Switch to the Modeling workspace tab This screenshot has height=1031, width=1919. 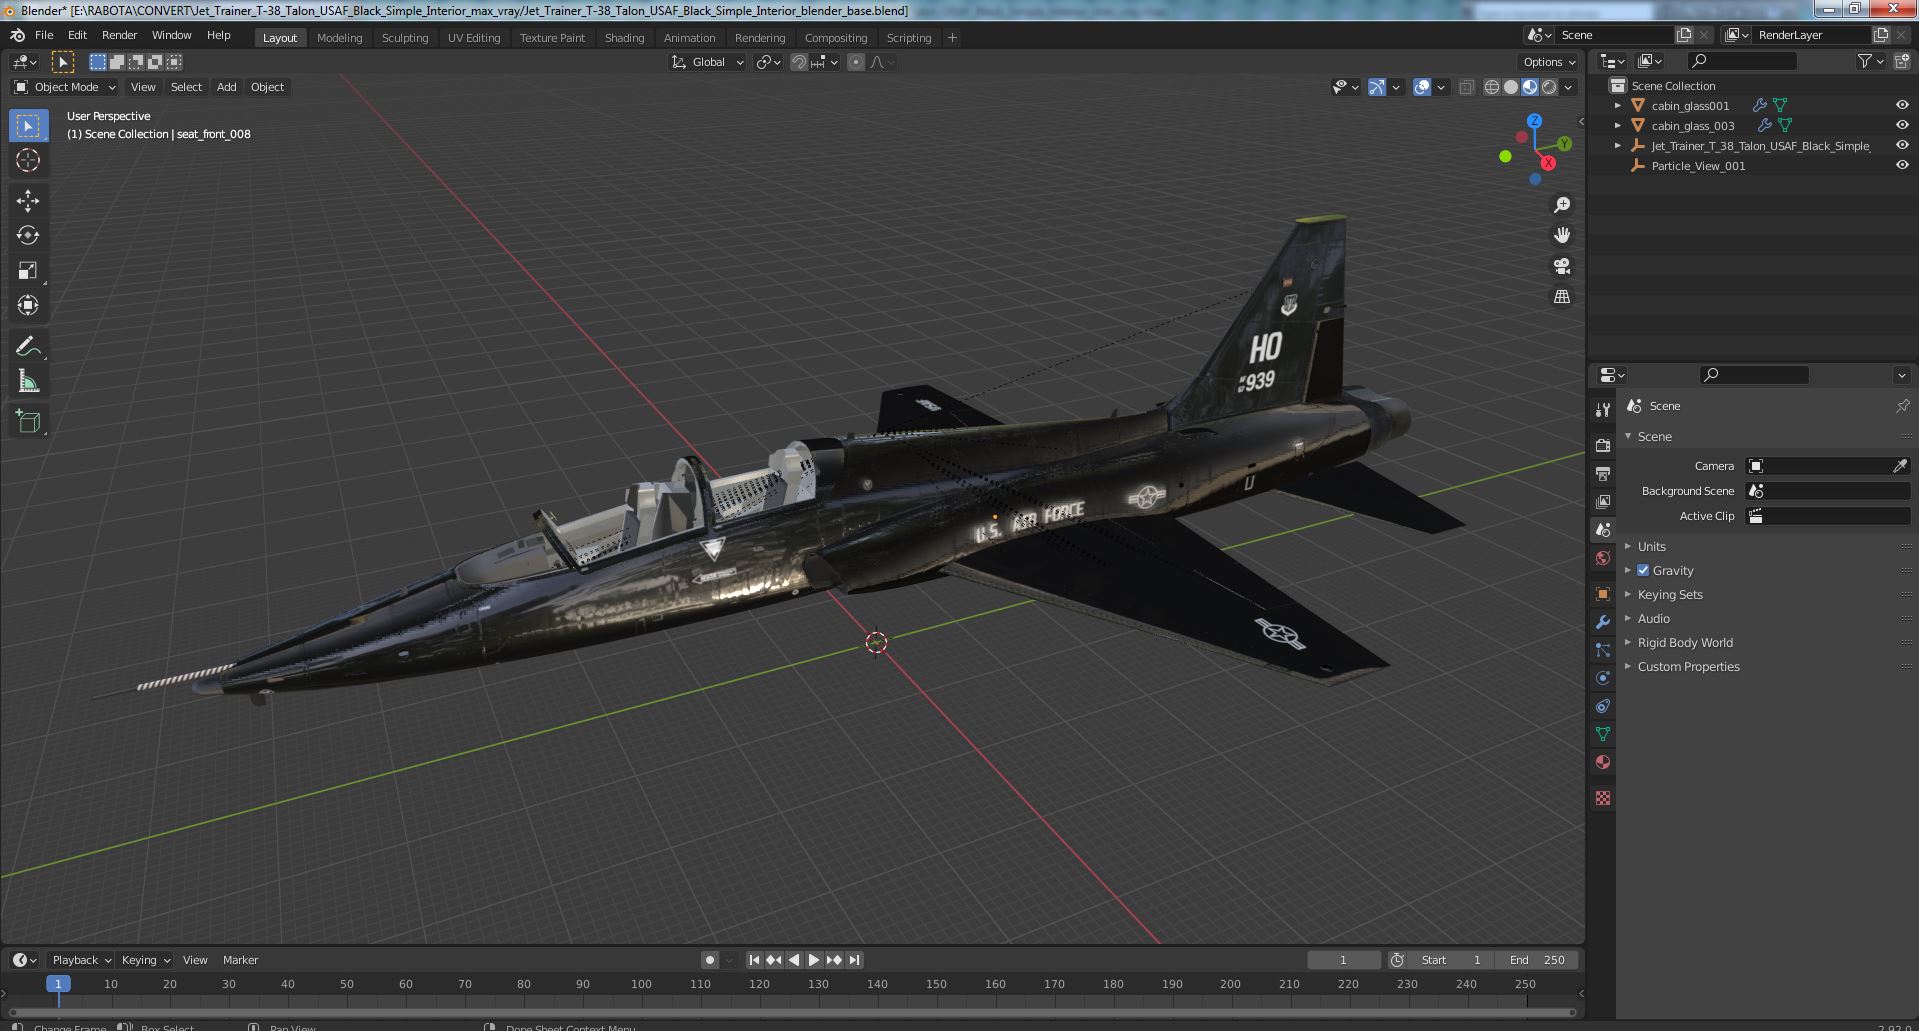[x=339, y=37]
